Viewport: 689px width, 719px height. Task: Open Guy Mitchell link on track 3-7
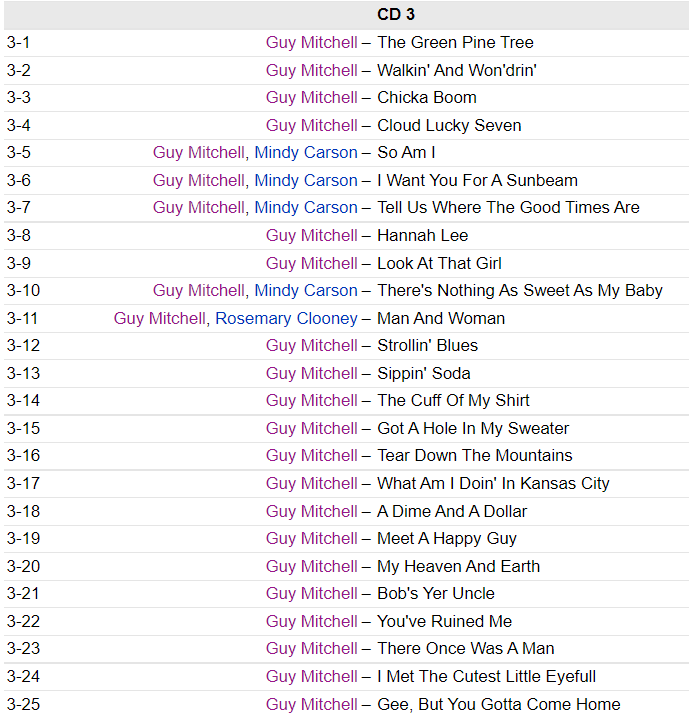pos(198,208)
